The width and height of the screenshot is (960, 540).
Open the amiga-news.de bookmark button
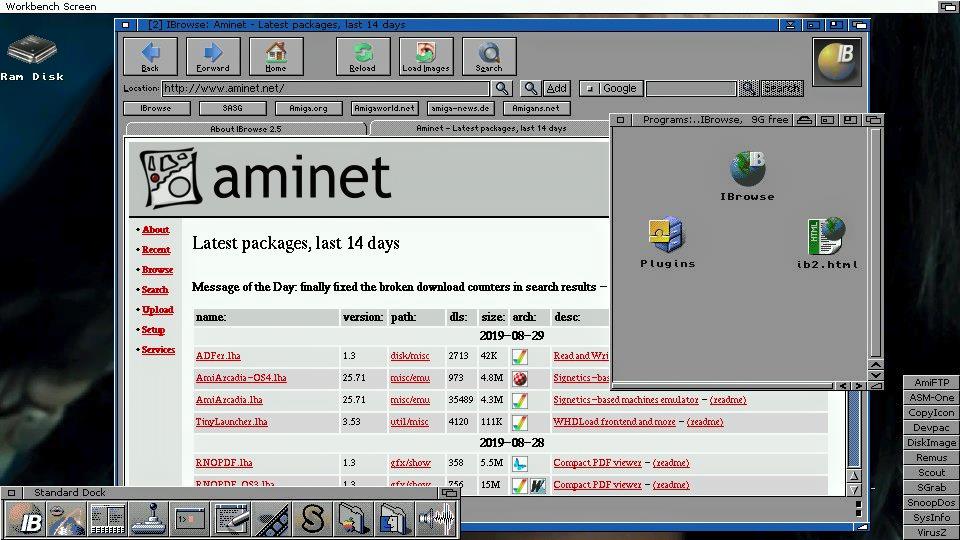pyautogui.click(x=460, y=108)
